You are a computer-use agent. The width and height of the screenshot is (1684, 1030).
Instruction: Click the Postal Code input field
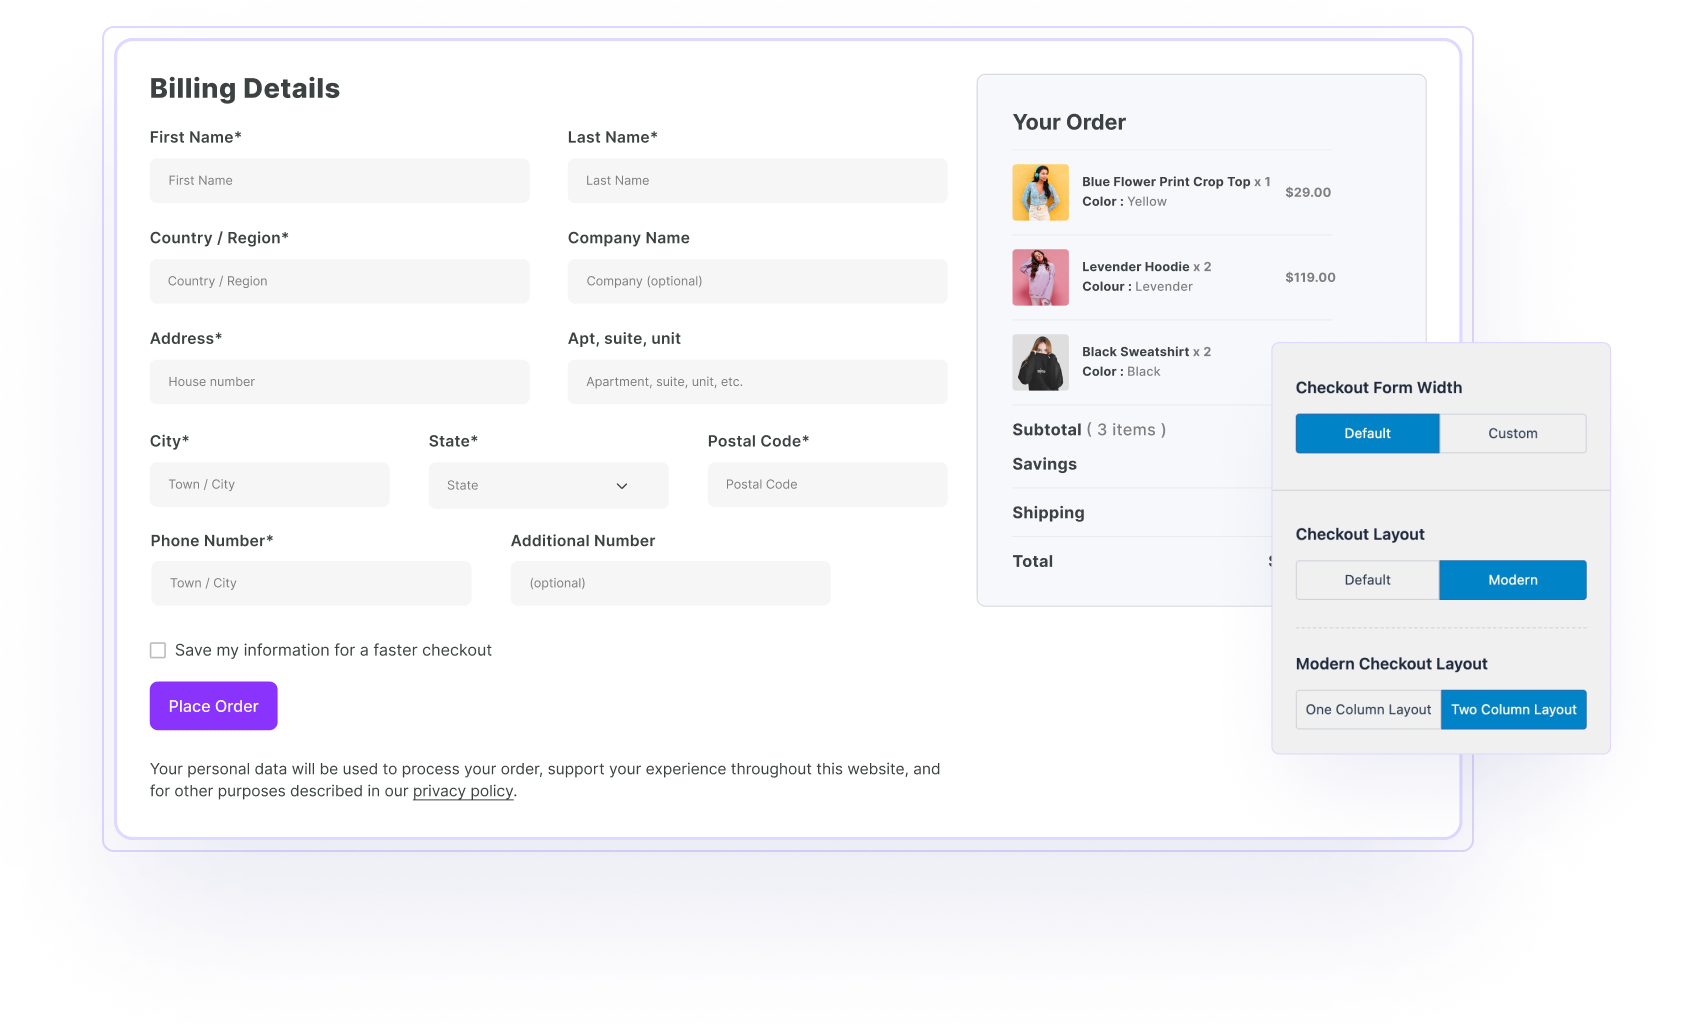(827, 484)
